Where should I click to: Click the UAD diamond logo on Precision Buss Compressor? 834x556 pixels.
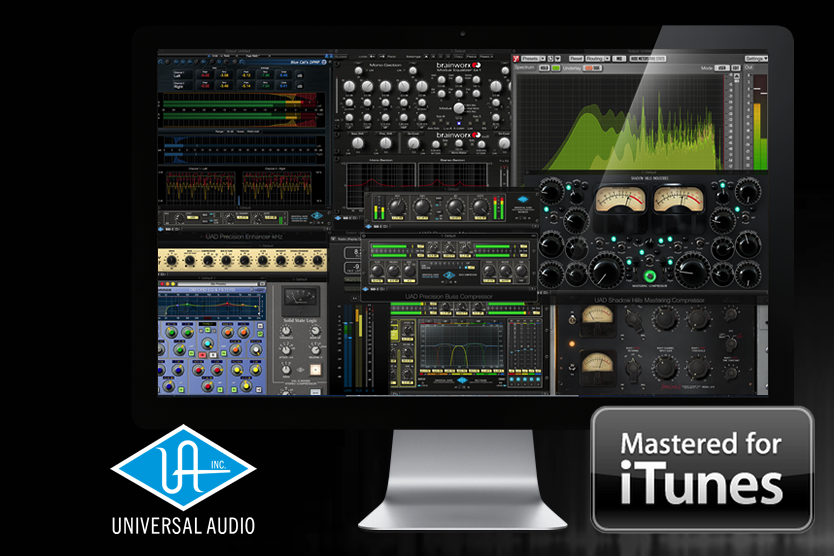448,275
